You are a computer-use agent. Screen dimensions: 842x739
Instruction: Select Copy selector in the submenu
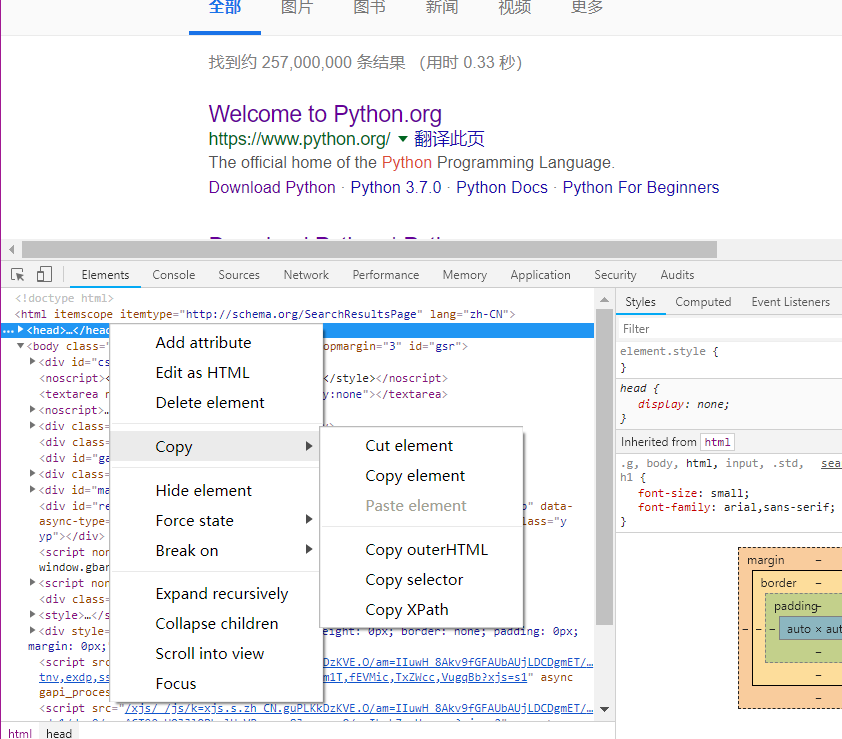(414, 579)
